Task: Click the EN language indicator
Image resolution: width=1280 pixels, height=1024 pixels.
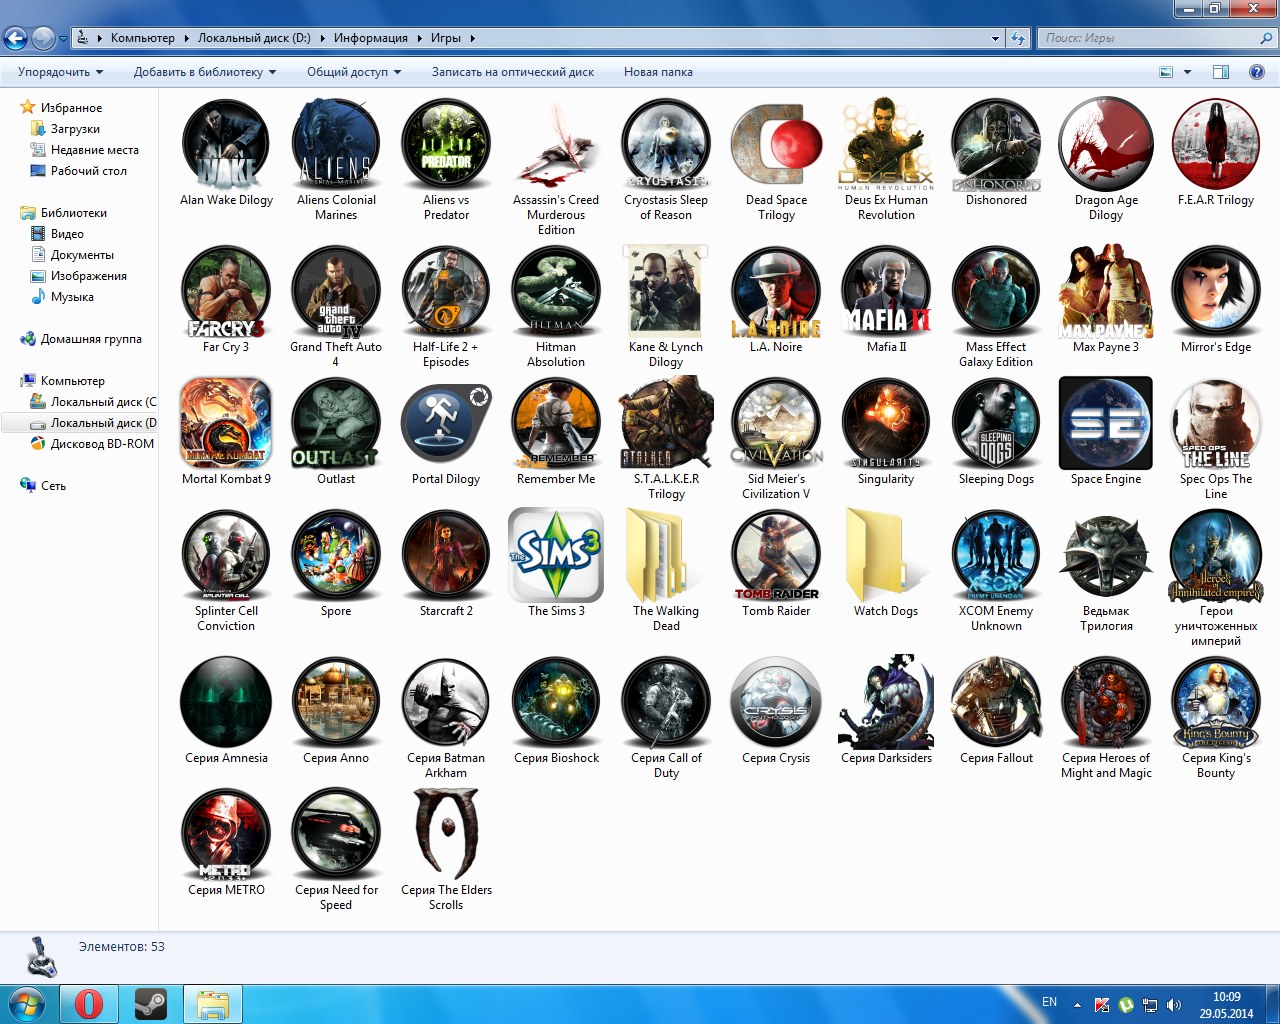Action: pos(1049,1002)
